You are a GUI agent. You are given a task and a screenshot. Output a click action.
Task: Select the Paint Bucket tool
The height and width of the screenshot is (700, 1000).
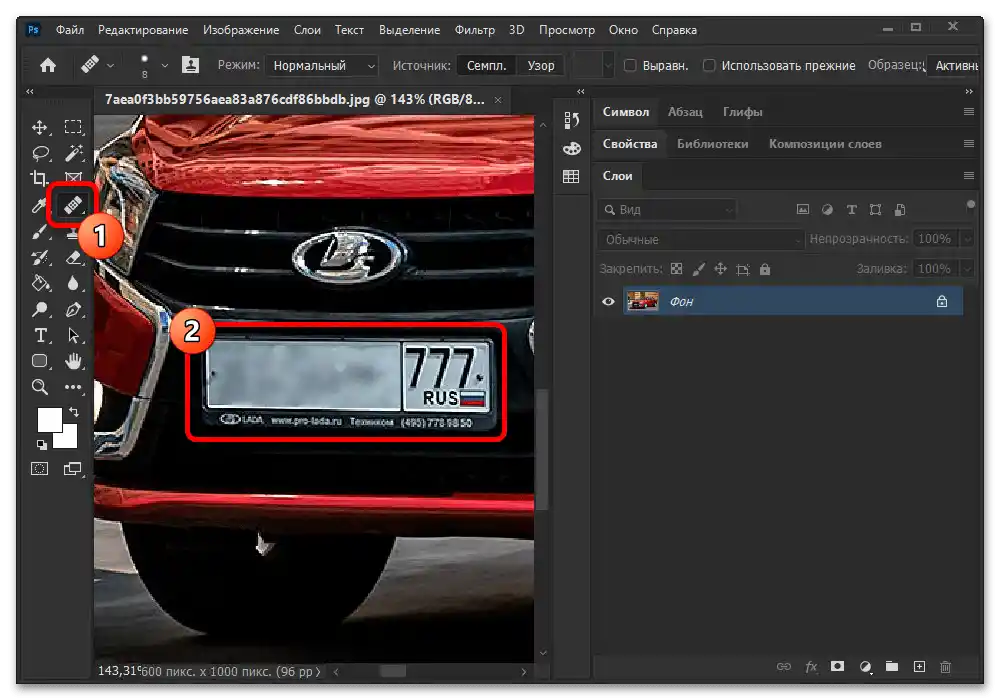(x=40, y=283)
